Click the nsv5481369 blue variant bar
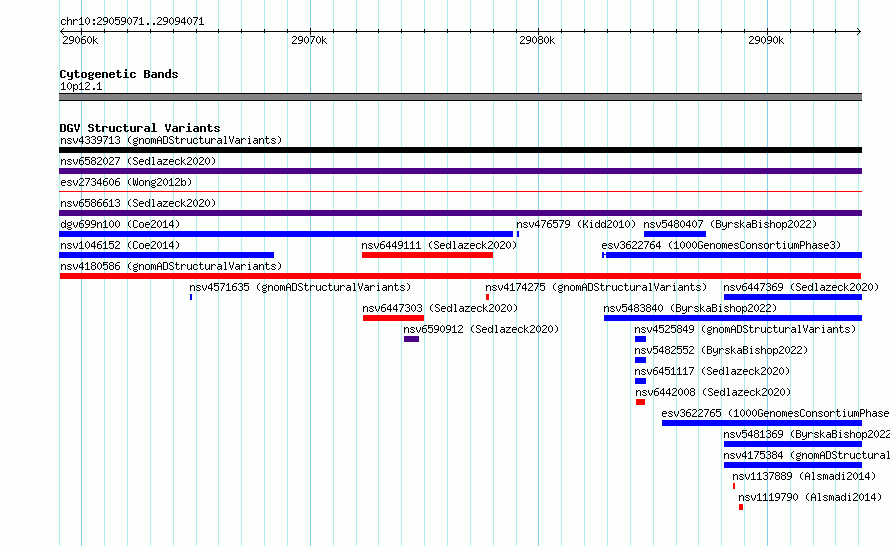This screenshot has height=546, width=890. tap(793, 444)
